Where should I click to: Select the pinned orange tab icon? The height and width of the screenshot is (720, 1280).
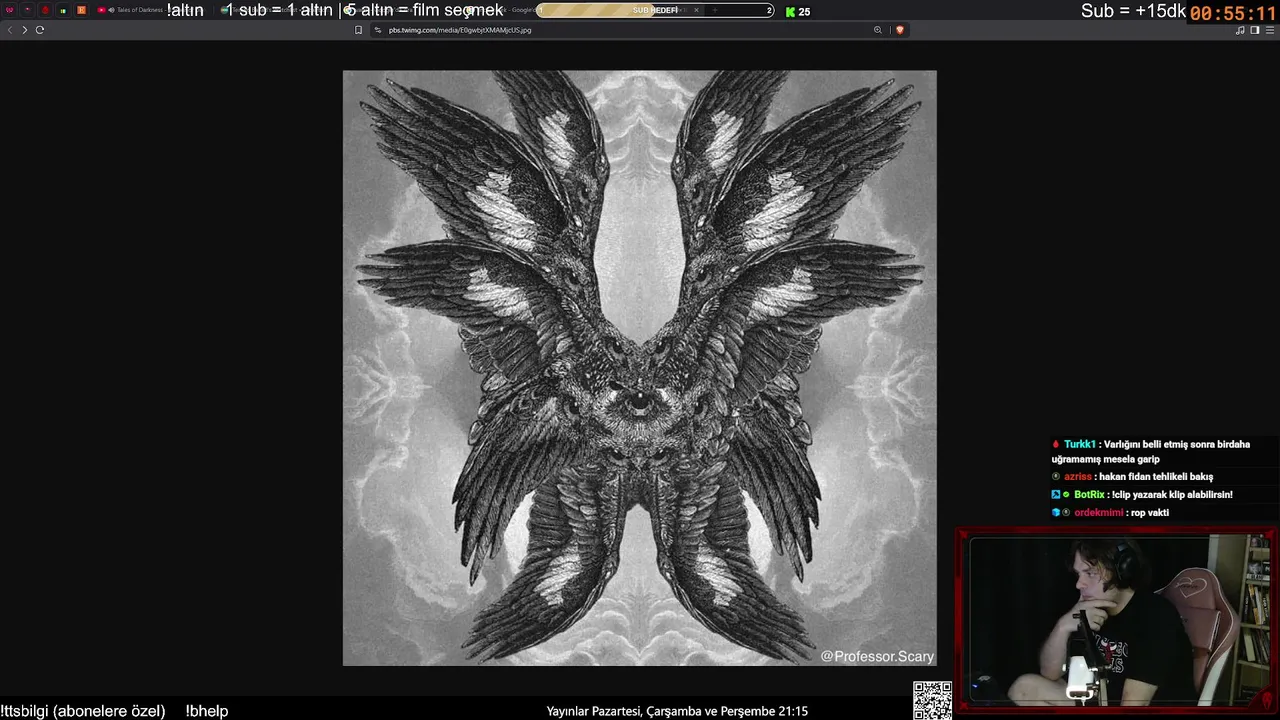click(x=82, y=10)
